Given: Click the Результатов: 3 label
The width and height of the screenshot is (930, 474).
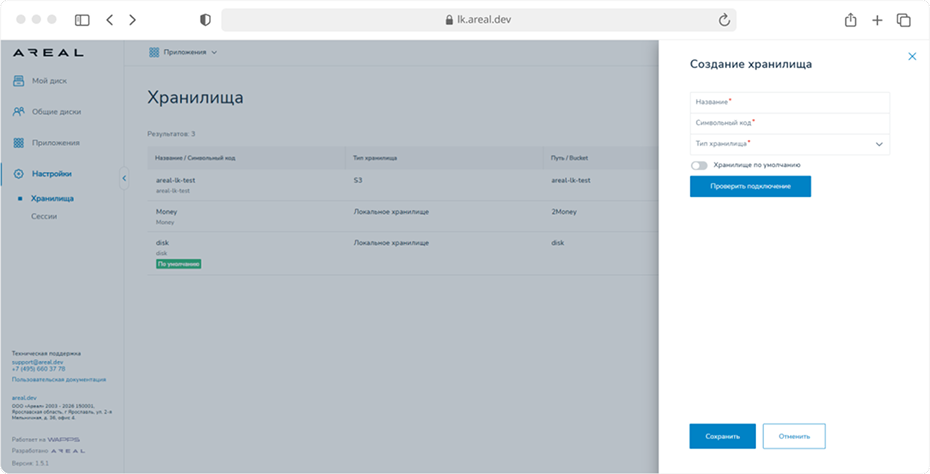Looking at the screenshot, I should click(171, 134).
